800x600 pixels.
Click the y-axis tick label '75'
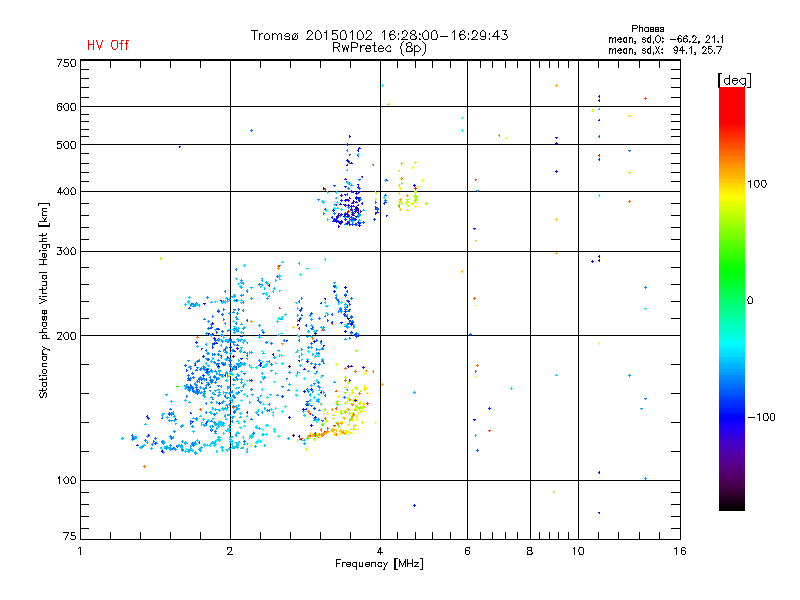[70, 536]
